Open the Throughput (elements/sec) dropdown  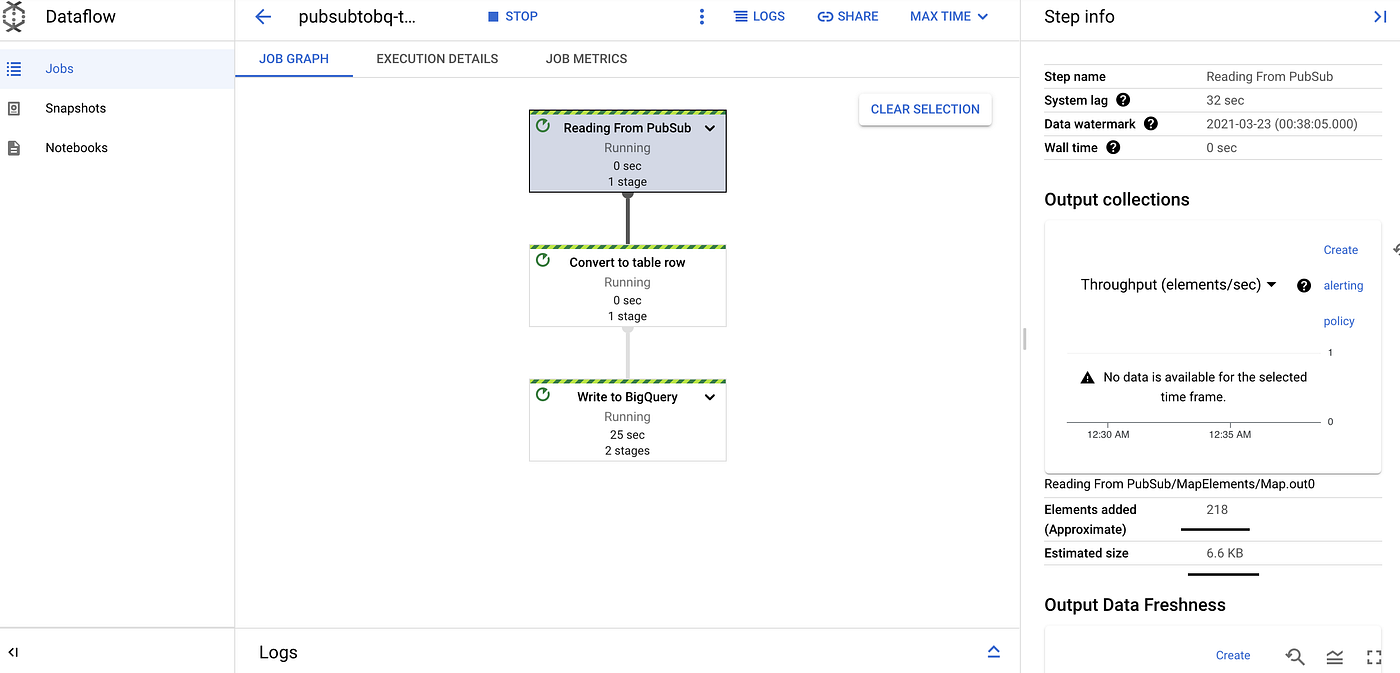(x=1179, y=285)
